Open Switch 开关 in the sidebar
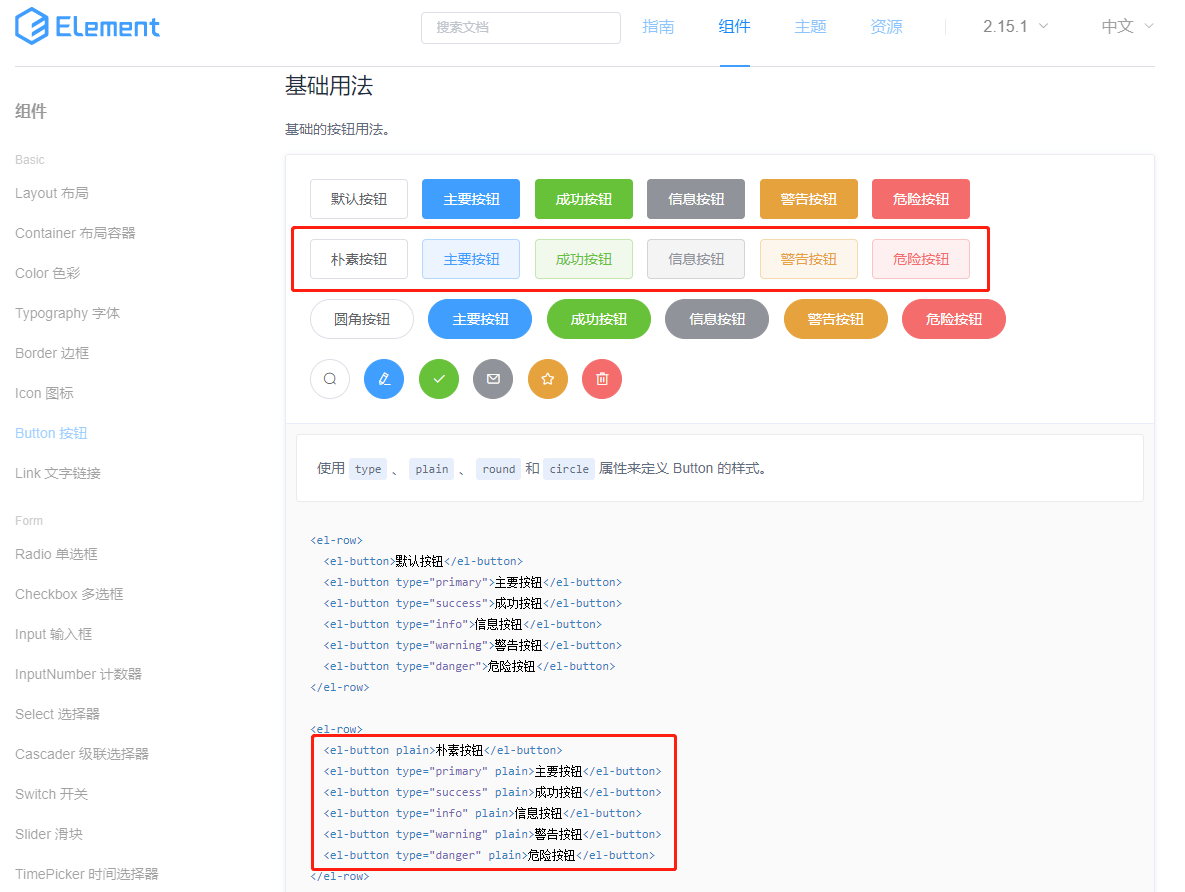The image size is (1185, 892). point(51,794)
